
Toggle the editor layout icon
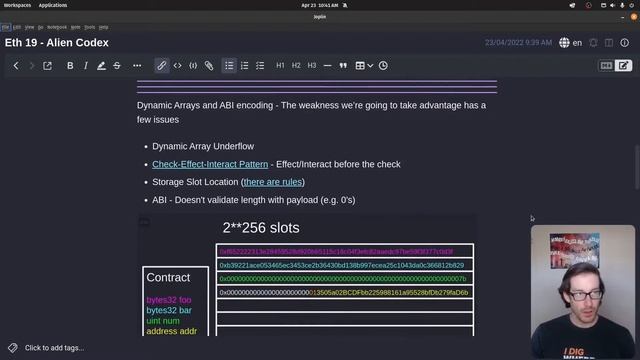(609, 43)
